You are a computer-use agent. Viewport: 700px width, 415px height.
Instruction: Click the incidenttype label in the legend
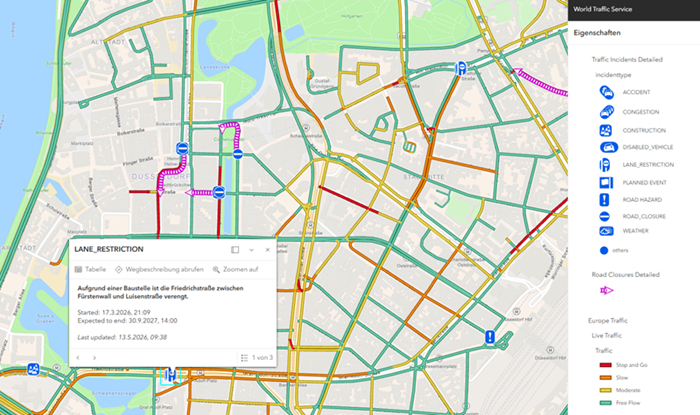pyautogui.click(x=613, y=75)
